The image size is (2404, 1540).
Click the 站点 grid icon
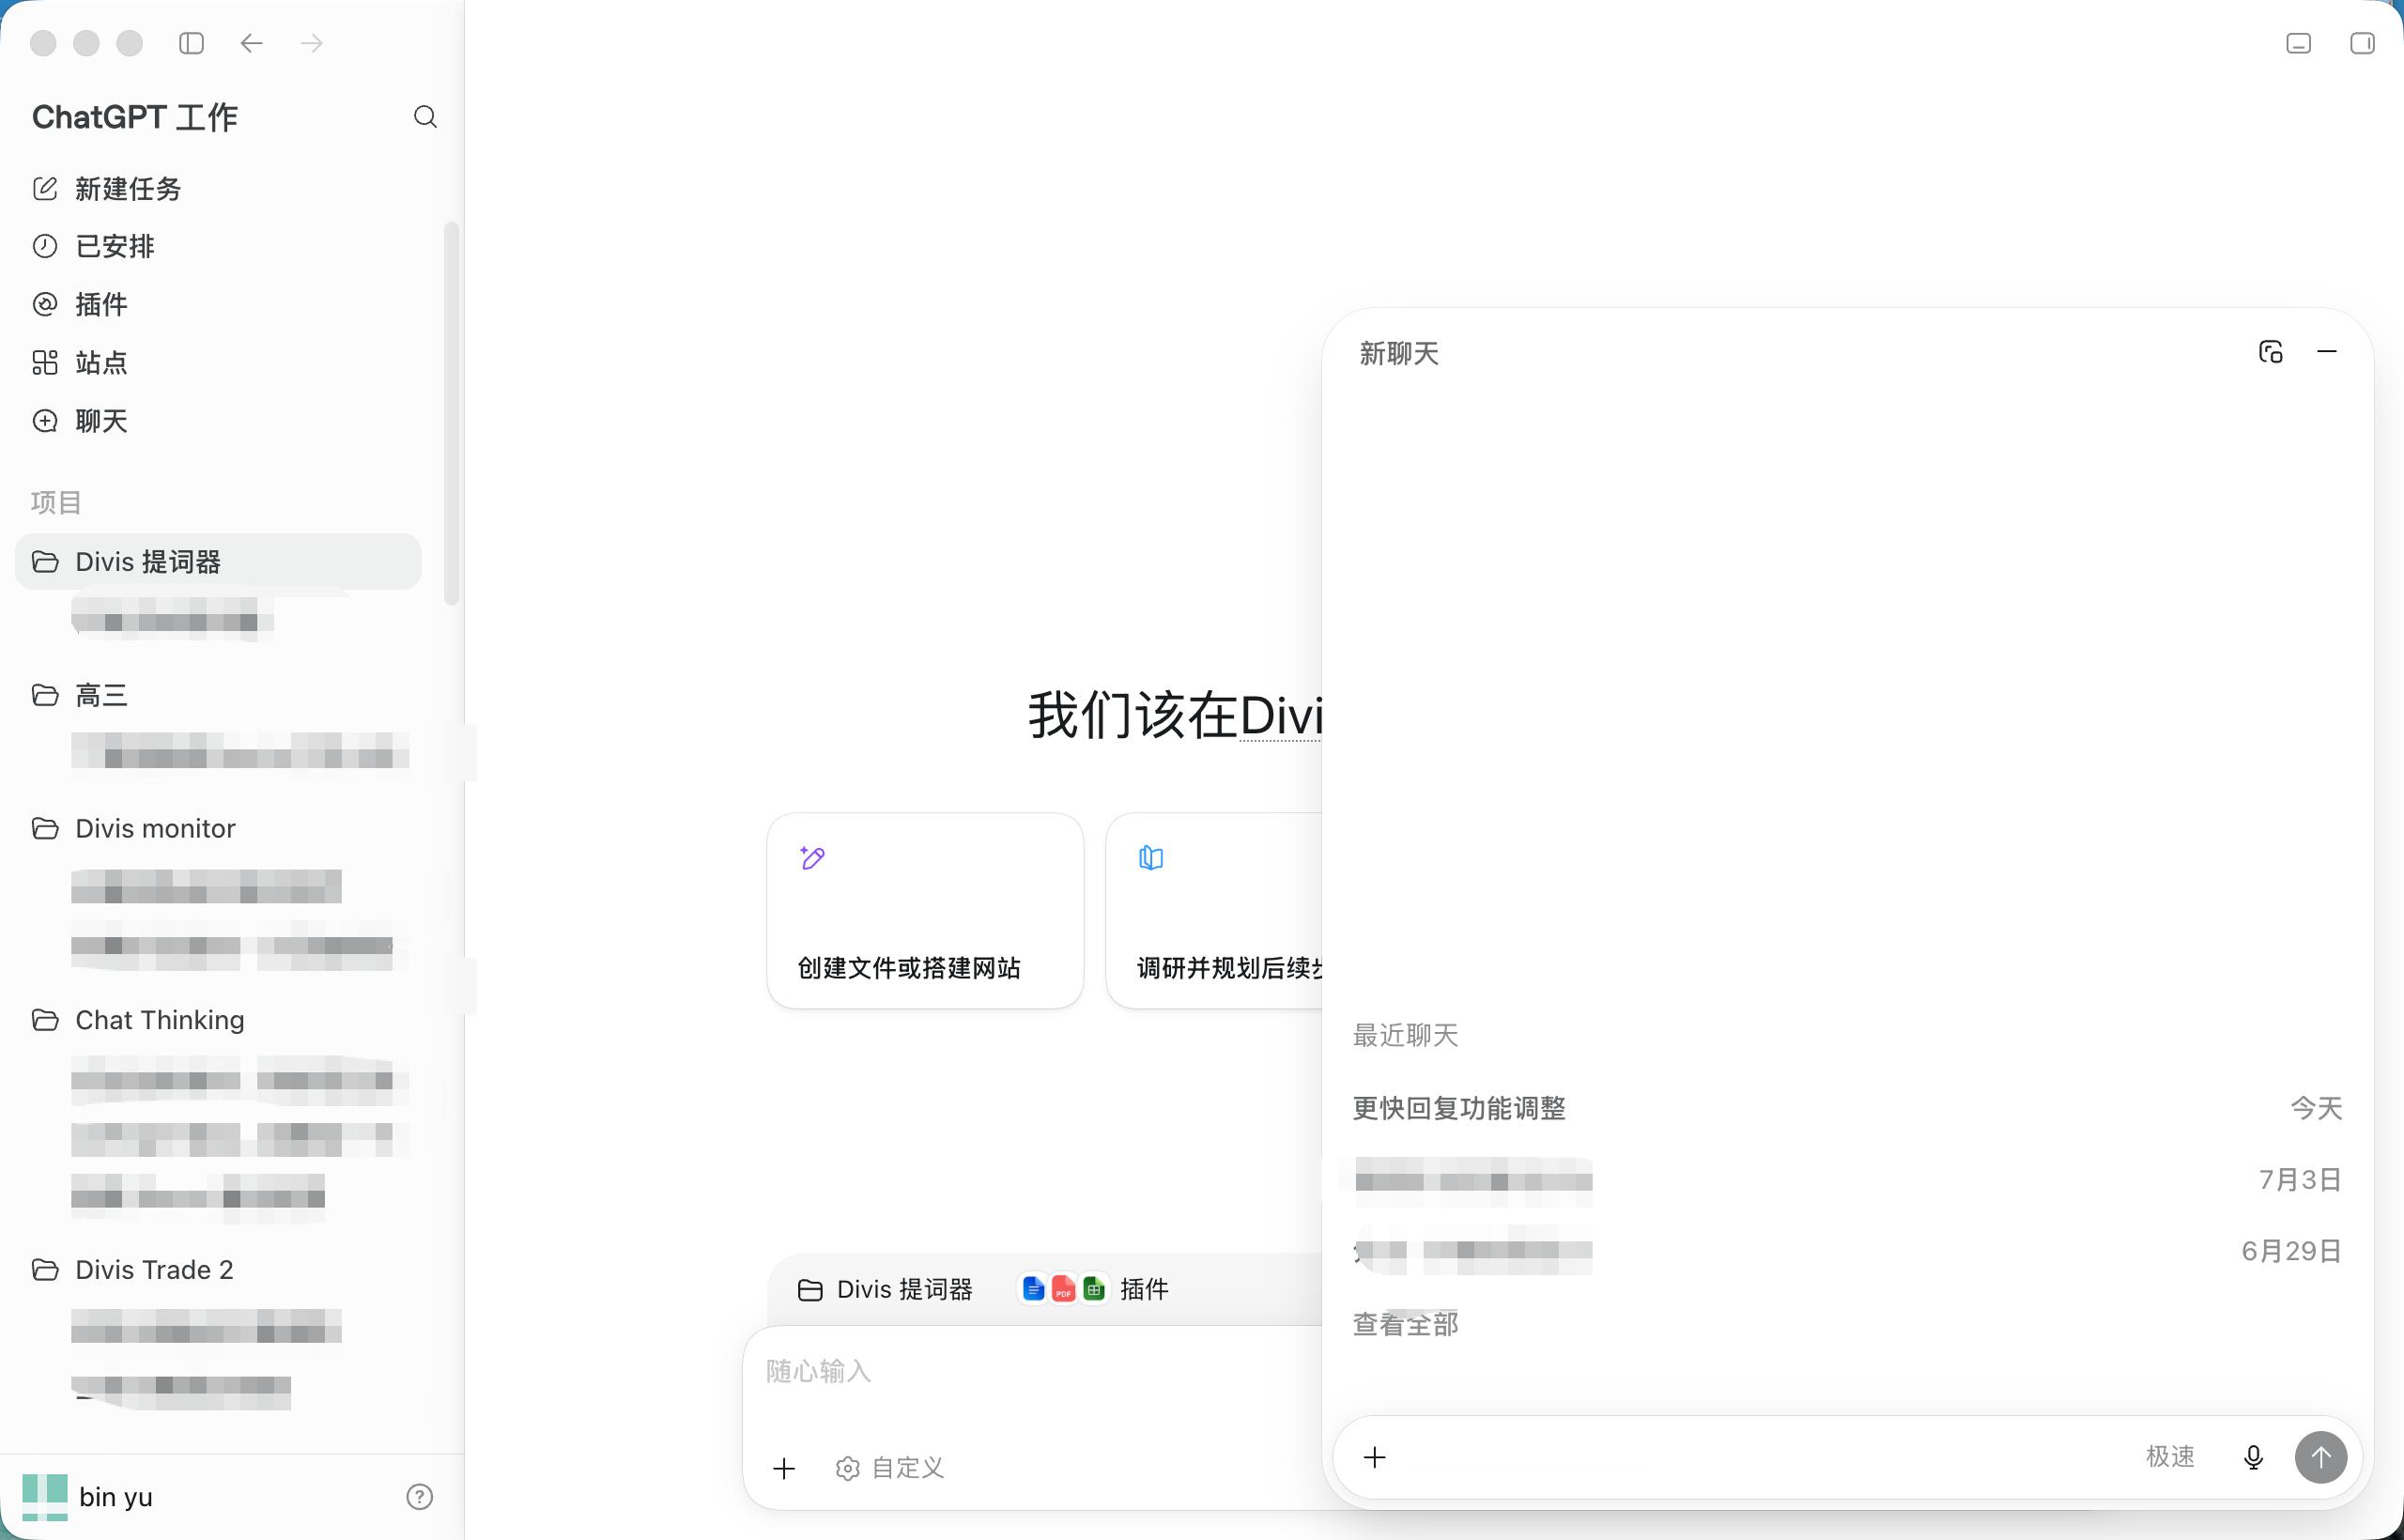point(45,362)
